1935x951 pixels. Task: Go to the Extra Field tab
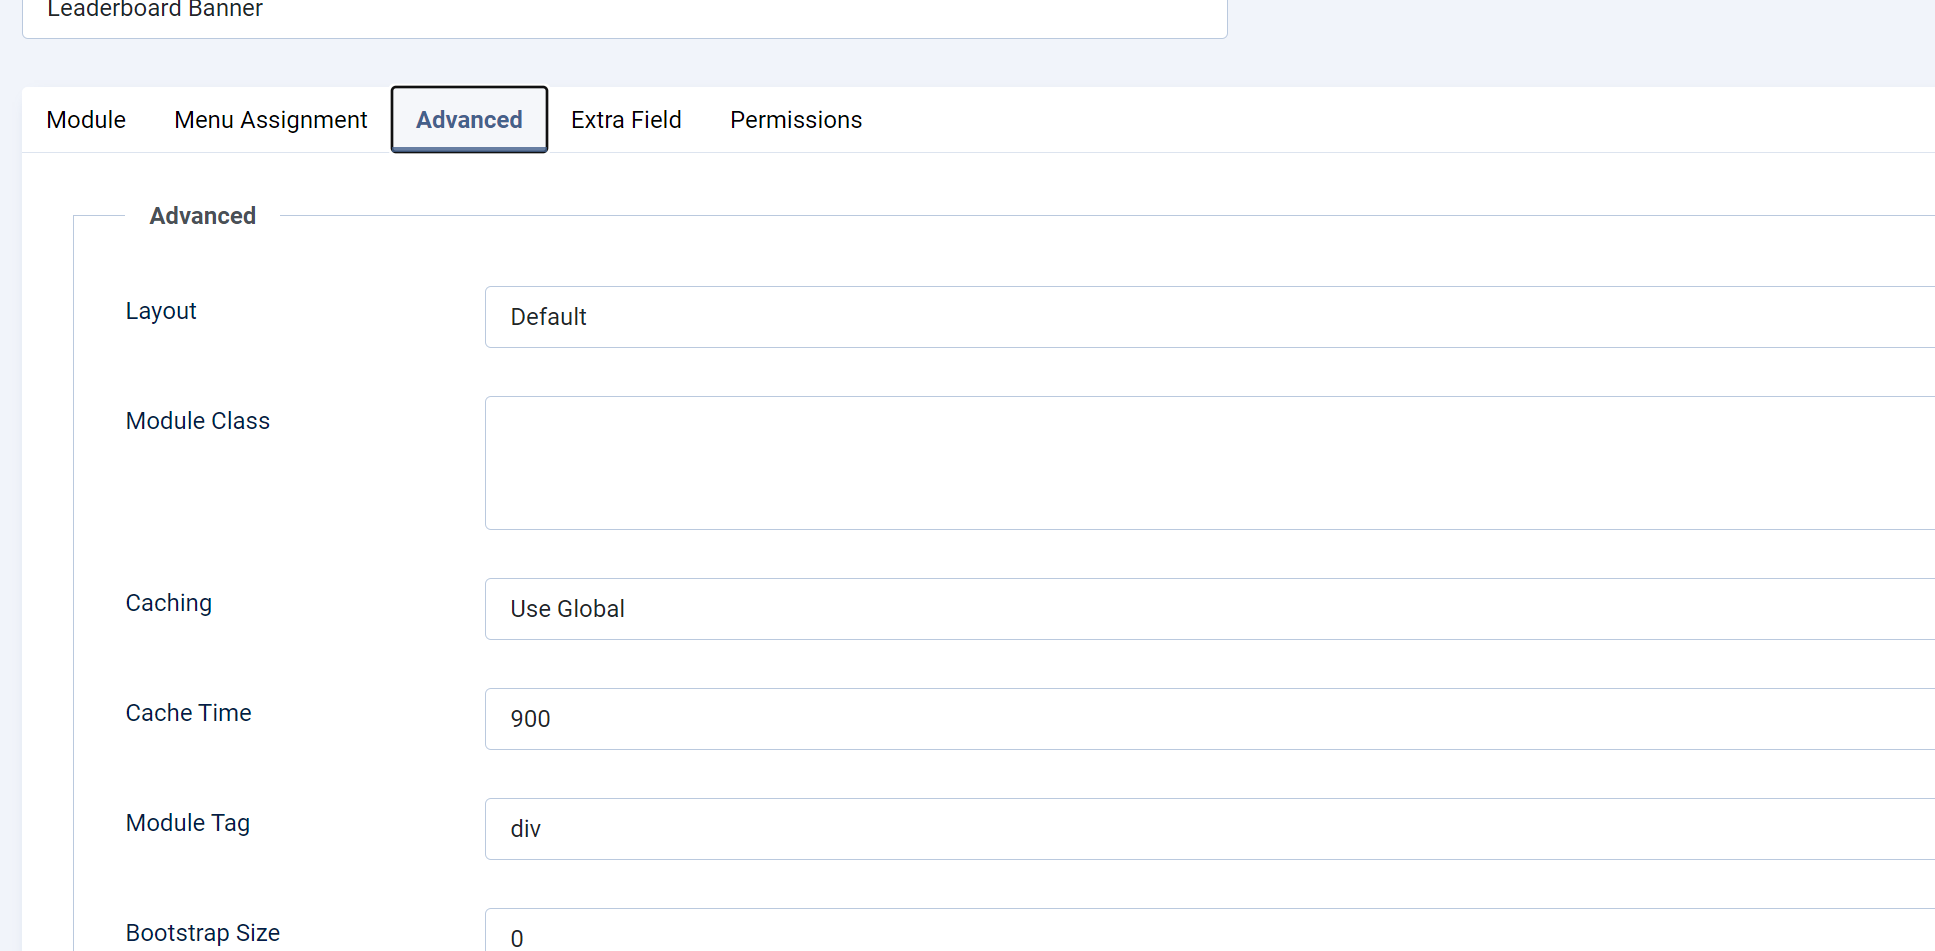coord(626,120)
